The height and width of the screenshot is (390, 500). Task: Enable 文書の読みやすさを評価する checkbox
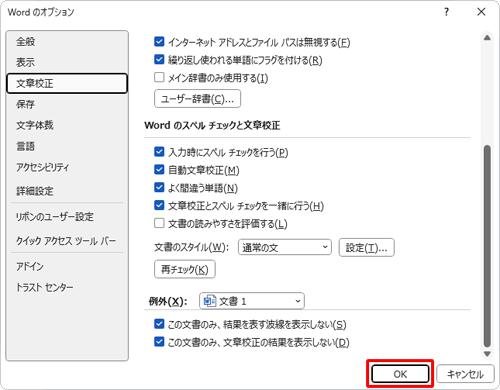pyautogui.click(x=159, y=223)
